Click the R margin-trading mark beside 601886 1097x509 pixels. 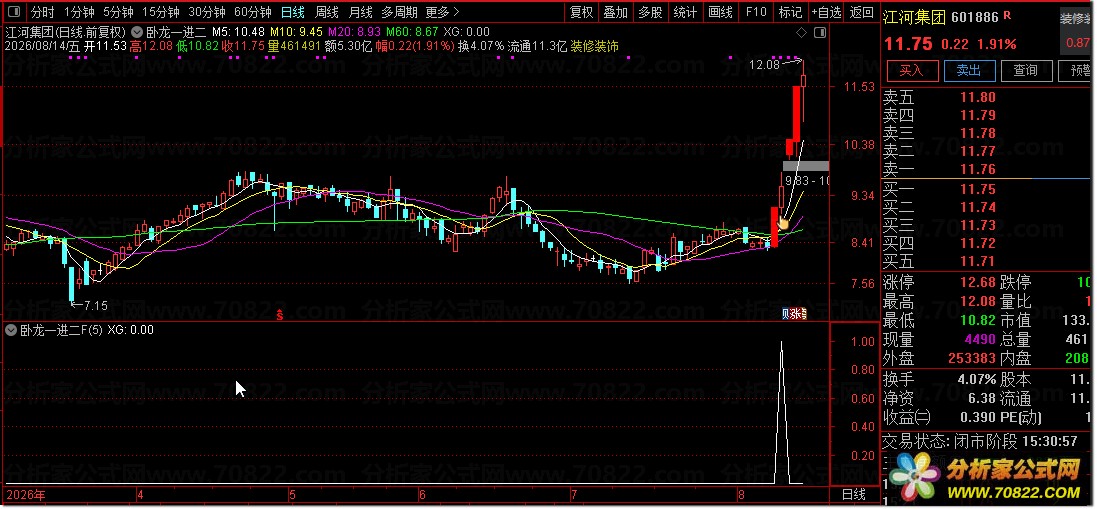(x=1007, y=15)
